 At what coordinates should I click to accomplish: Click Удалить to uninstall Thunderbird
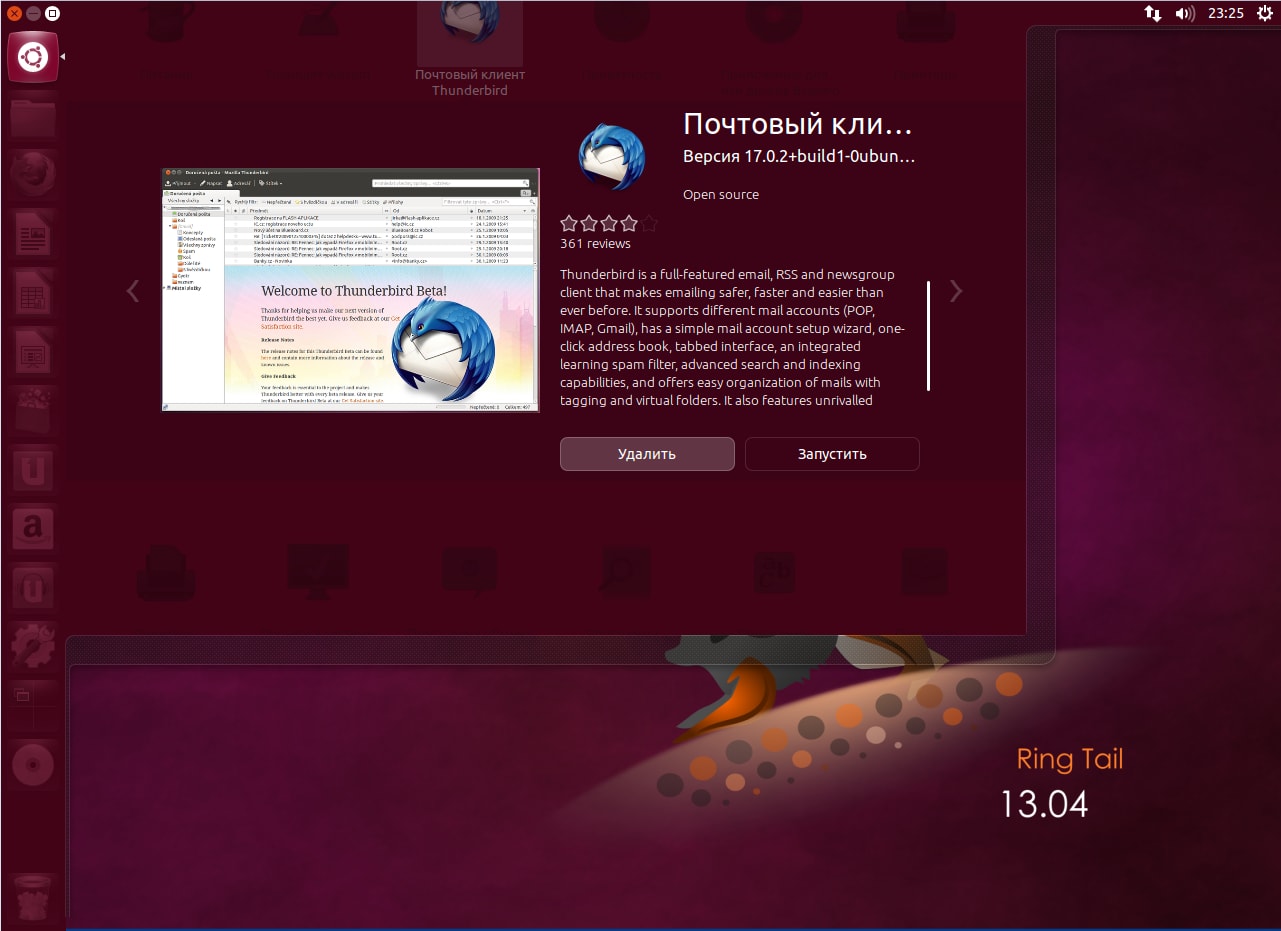(647, 453)
